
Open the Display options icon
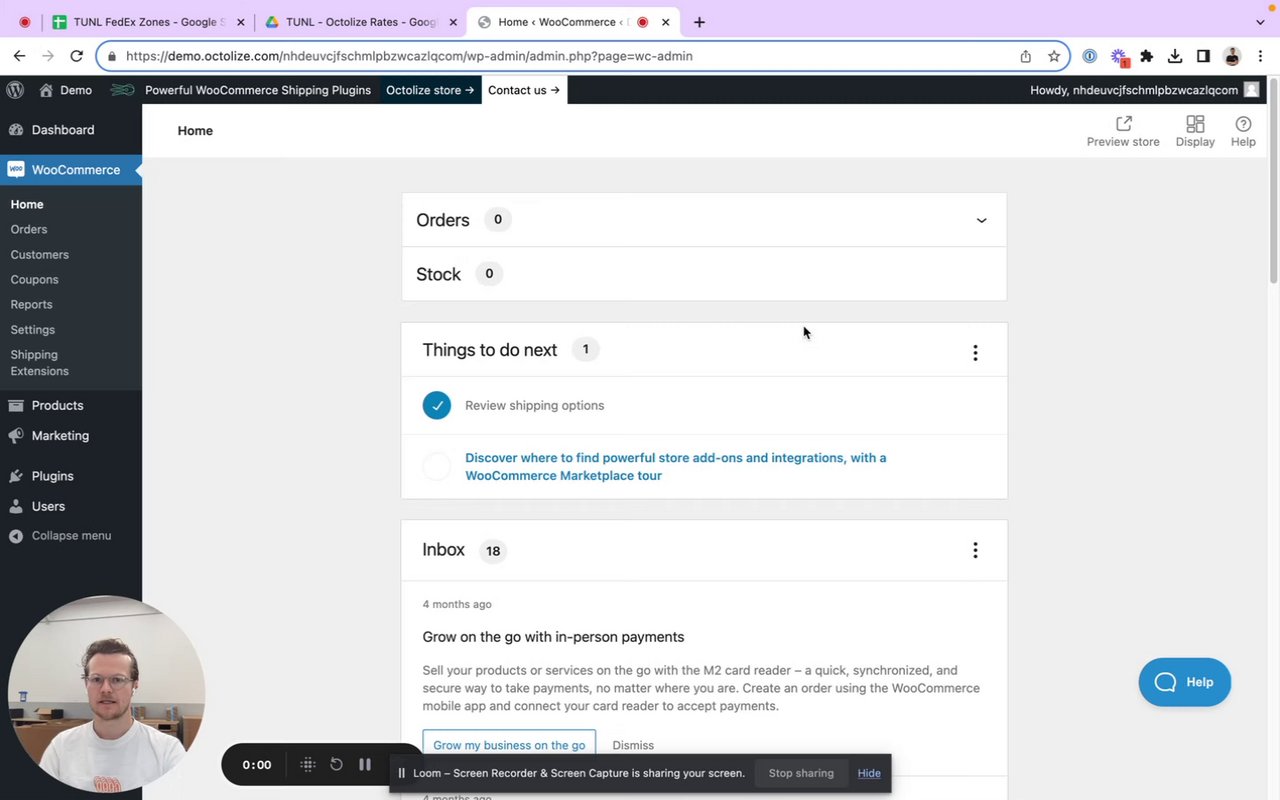pyautogui.click(x=1195, y=131)
